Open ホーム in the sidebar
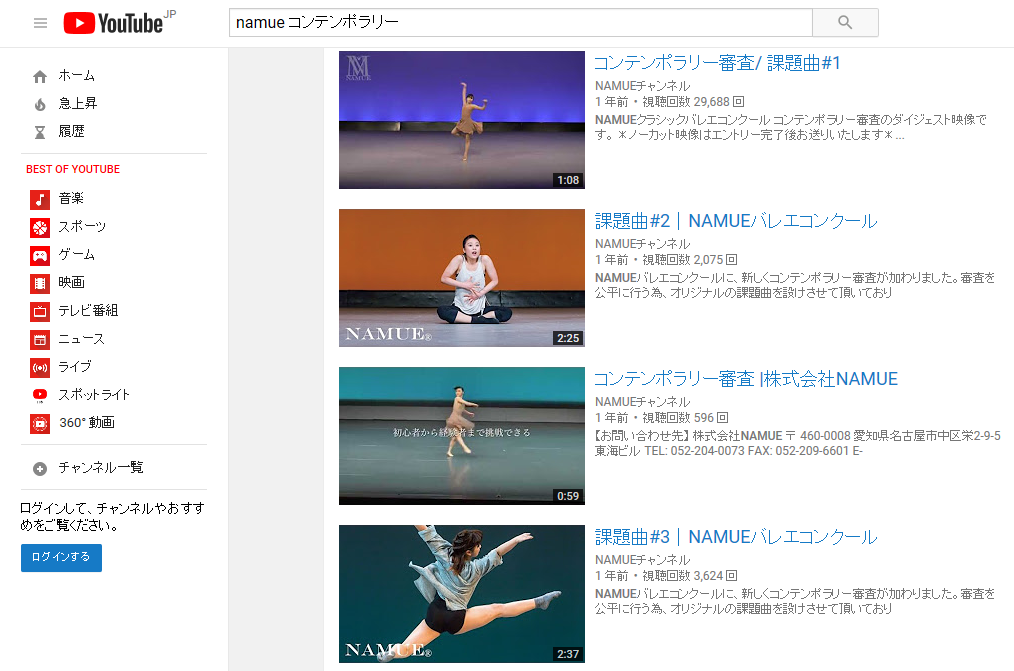Screen dimensions: 1014x671 pyautogui.click(x=76, y=76)
